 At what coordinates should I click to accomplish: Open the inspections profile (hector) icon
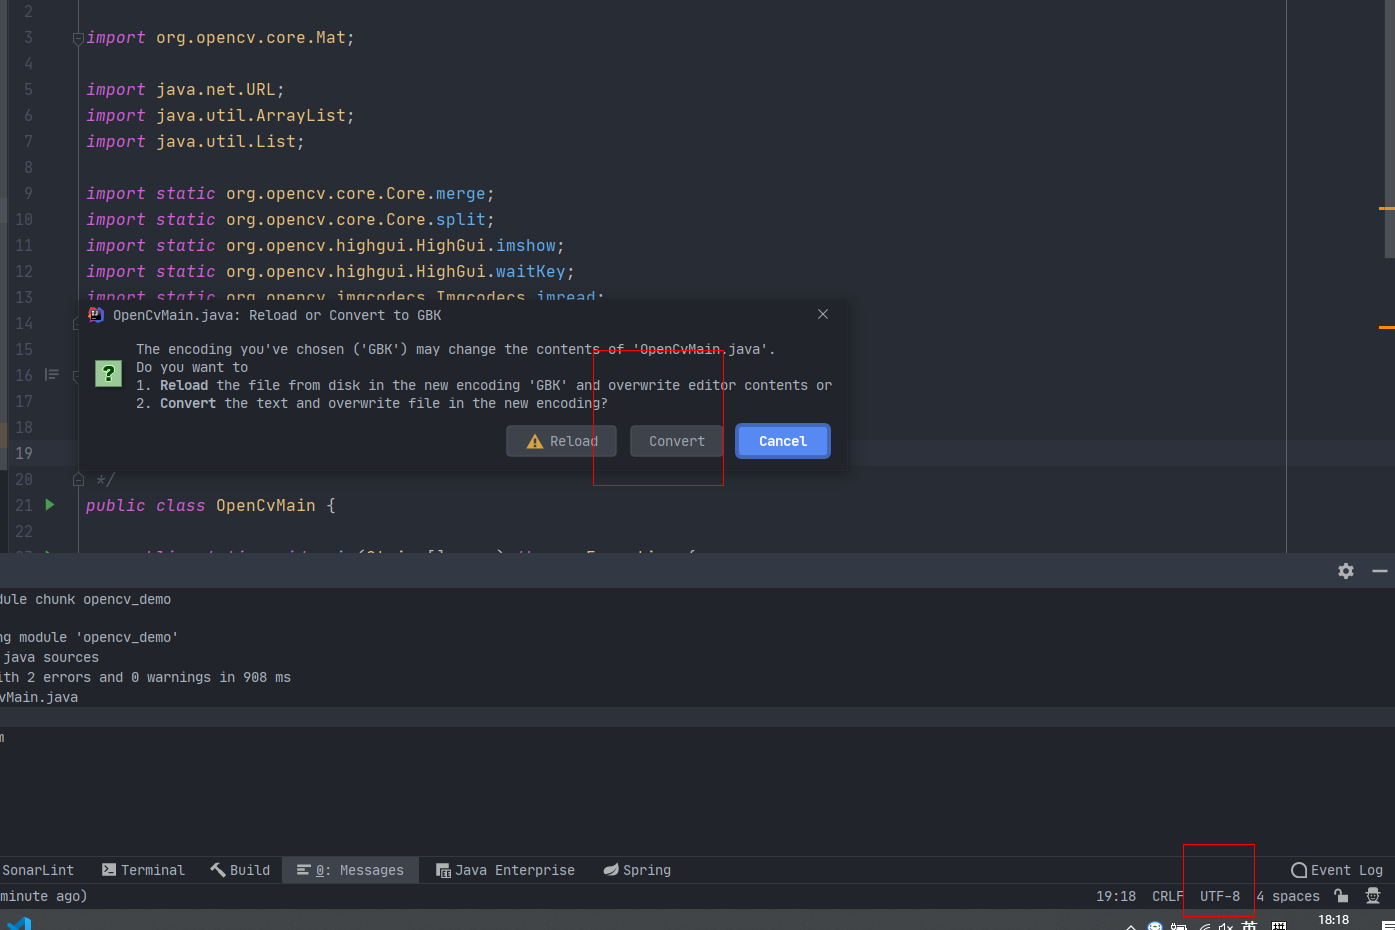[1373, 896]
